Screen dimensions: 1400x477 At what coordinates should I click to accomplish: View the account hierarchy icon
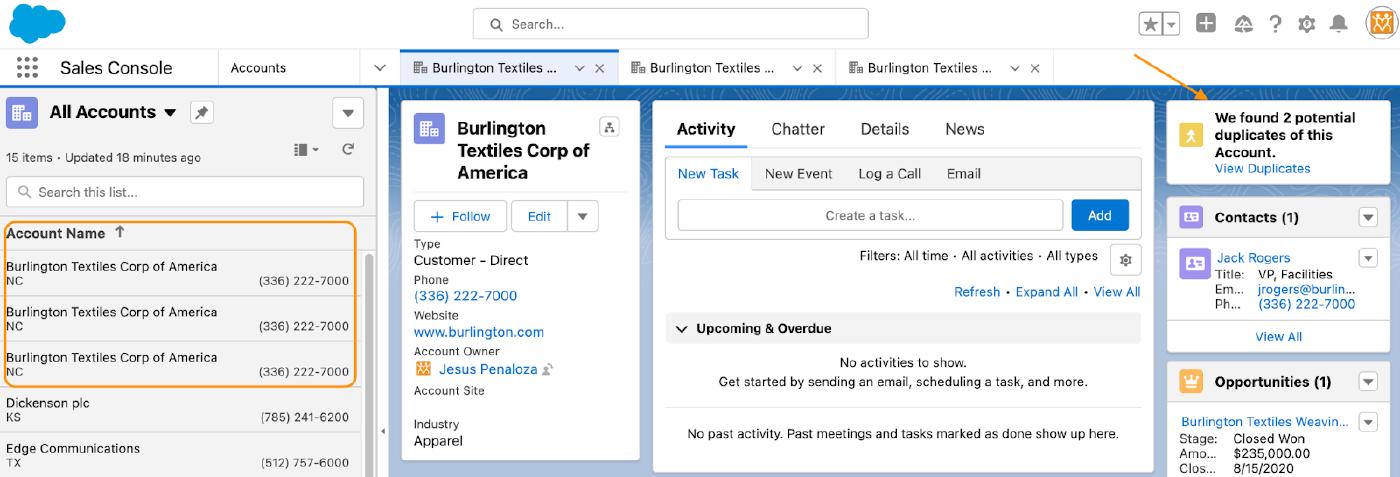pos(609,127)
